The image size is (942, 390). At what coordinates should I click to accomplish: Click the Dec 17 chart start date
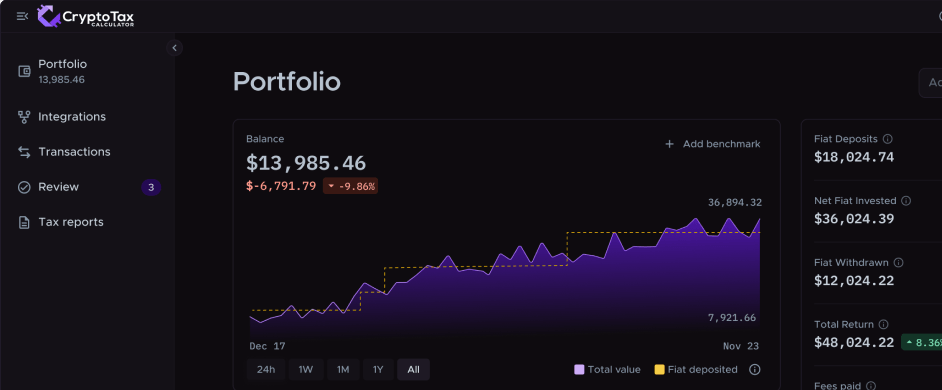[267, 346]
